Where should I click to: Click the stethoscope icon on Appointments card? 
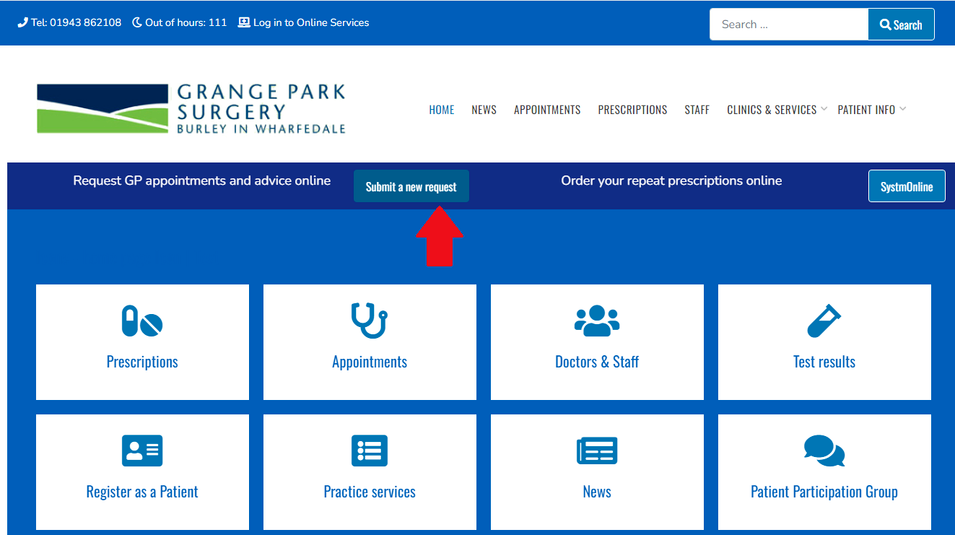tap(369, 321)
